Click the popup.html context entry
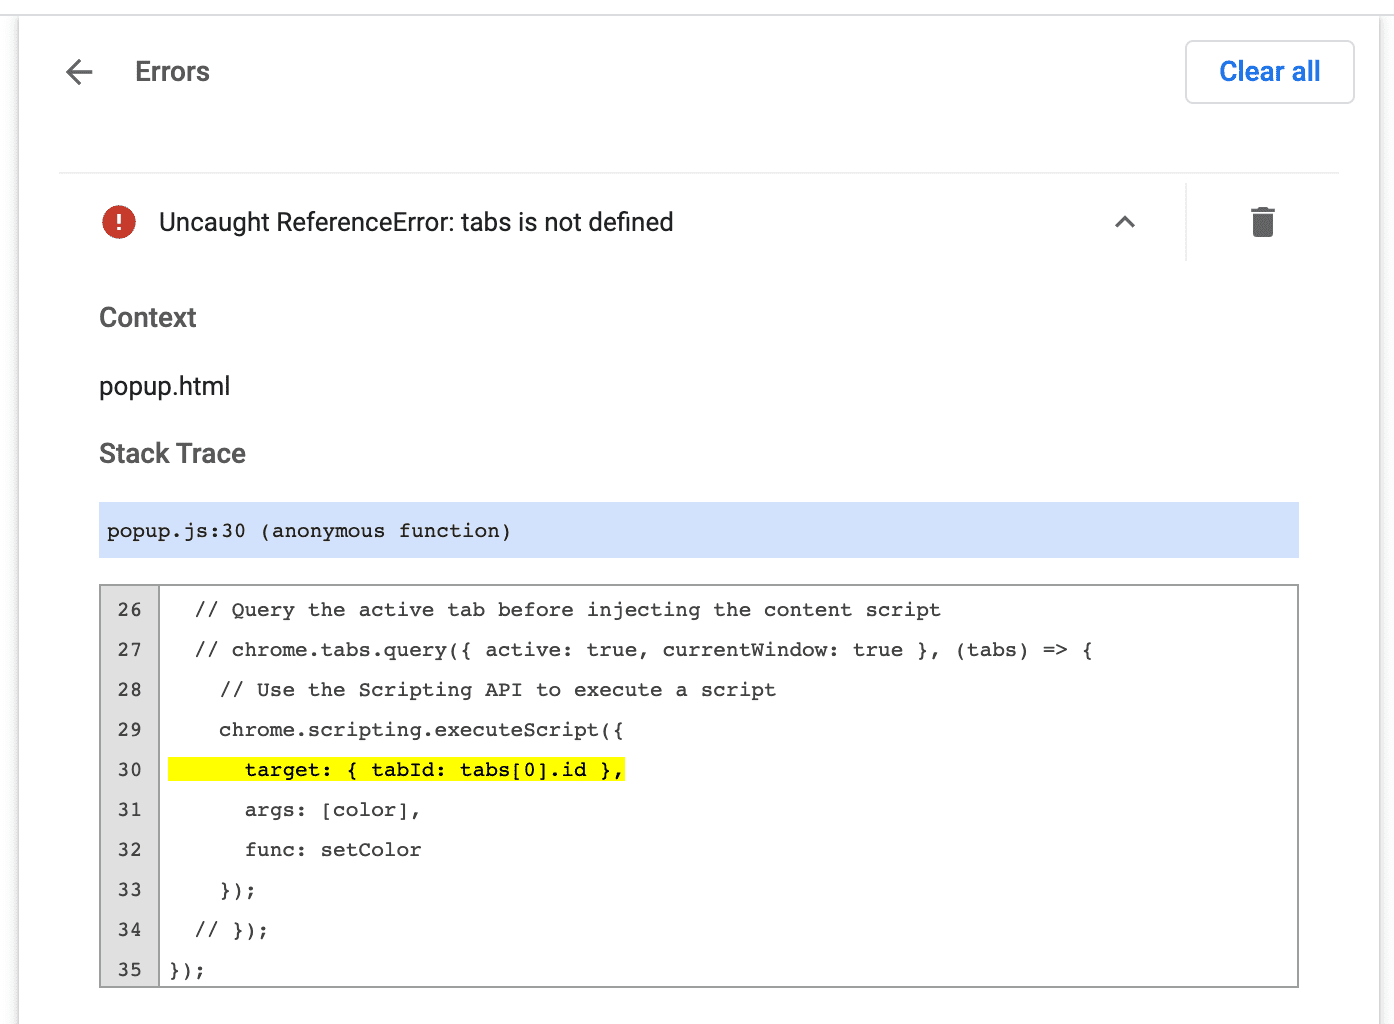 pos(164,386)
